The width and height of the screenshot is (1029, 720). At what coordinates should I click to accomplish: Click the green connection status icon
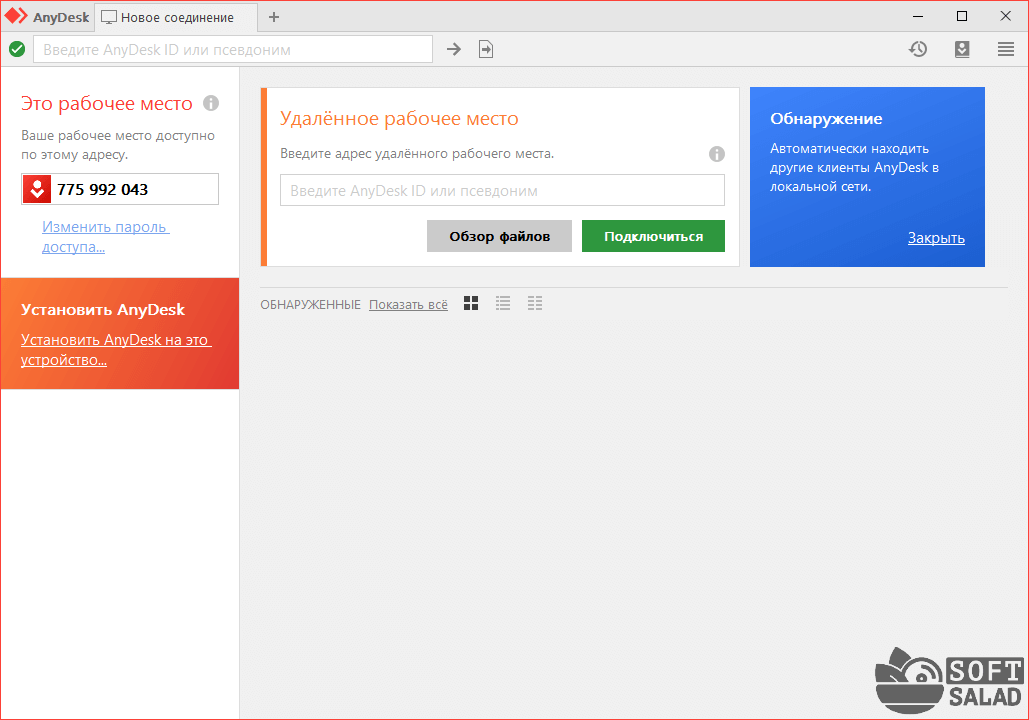point(17,49)
